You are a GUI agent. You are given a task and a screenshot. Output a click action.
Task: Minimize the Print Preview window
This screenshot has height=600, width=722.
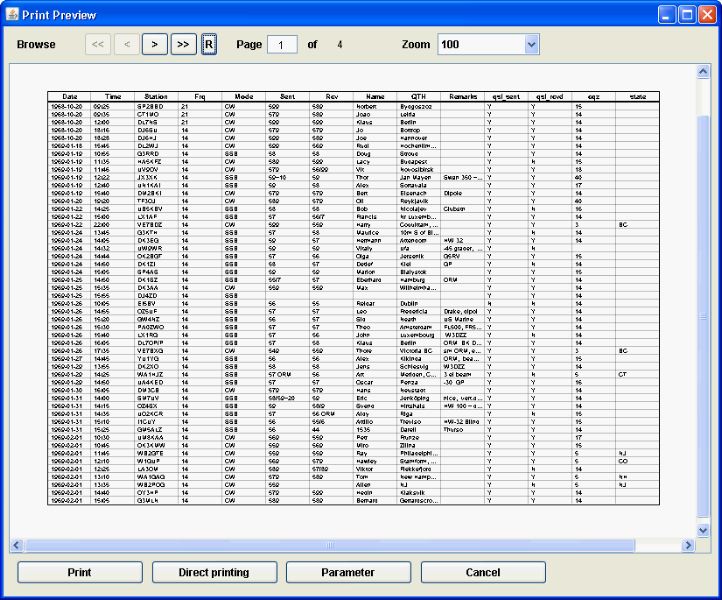coord(665,14)
